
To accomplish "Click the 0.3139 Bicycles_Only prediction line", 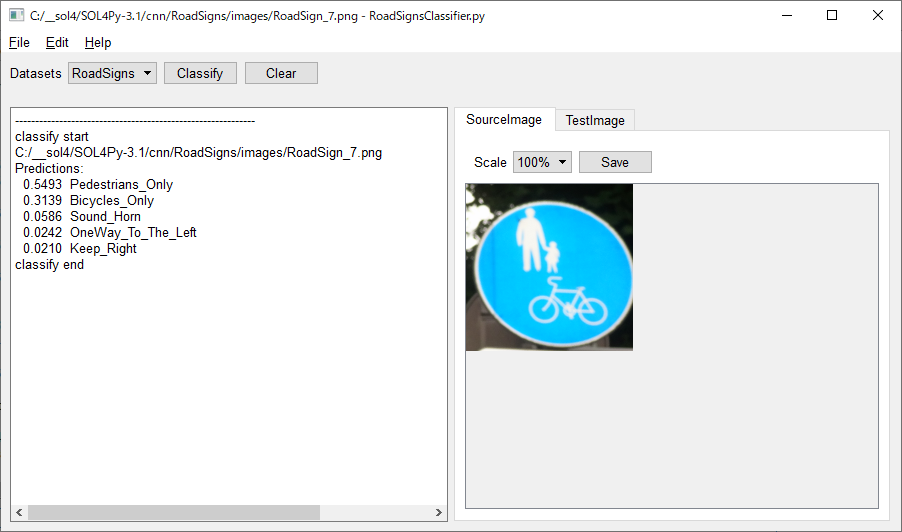I will point(89,201).
